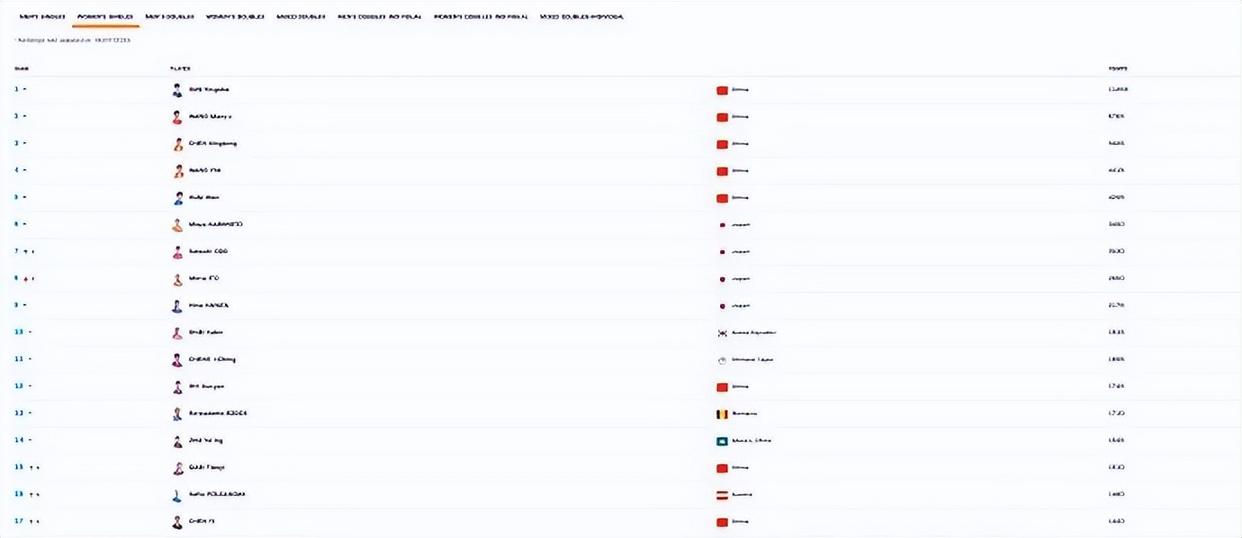Click the Points column header
The width and height of the screenshot is (1242, 538).
[1117, 69]
